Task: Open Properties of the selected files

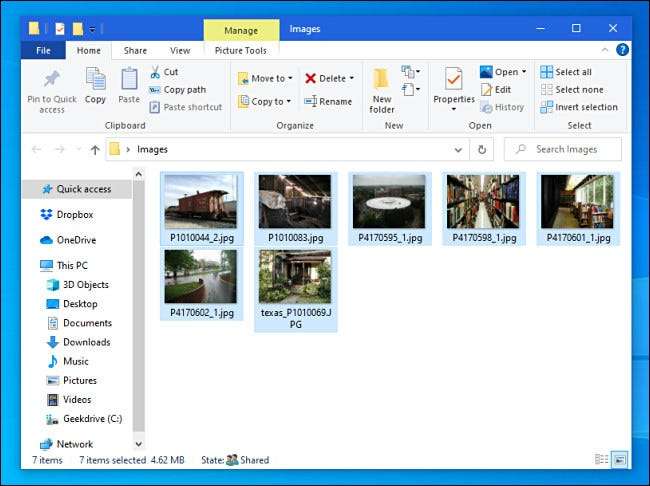Action: pyautogui.click(x=453, y=80)
